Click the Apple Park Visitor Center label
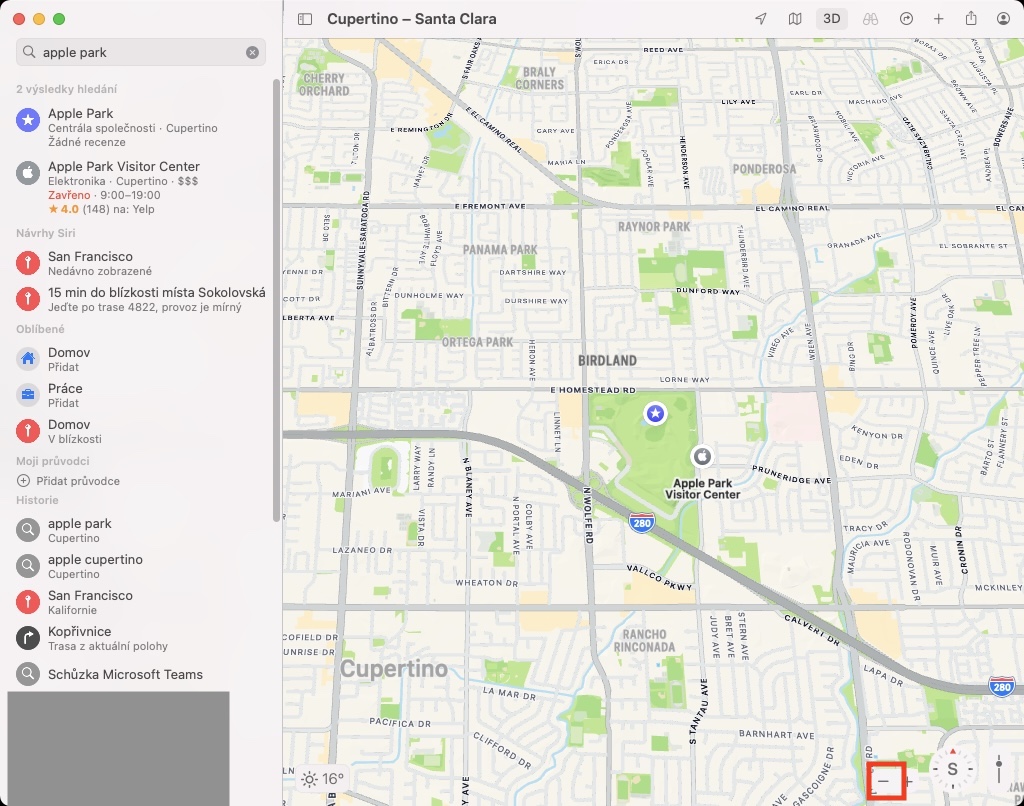 pyautogui.click(x=703, y=489)
